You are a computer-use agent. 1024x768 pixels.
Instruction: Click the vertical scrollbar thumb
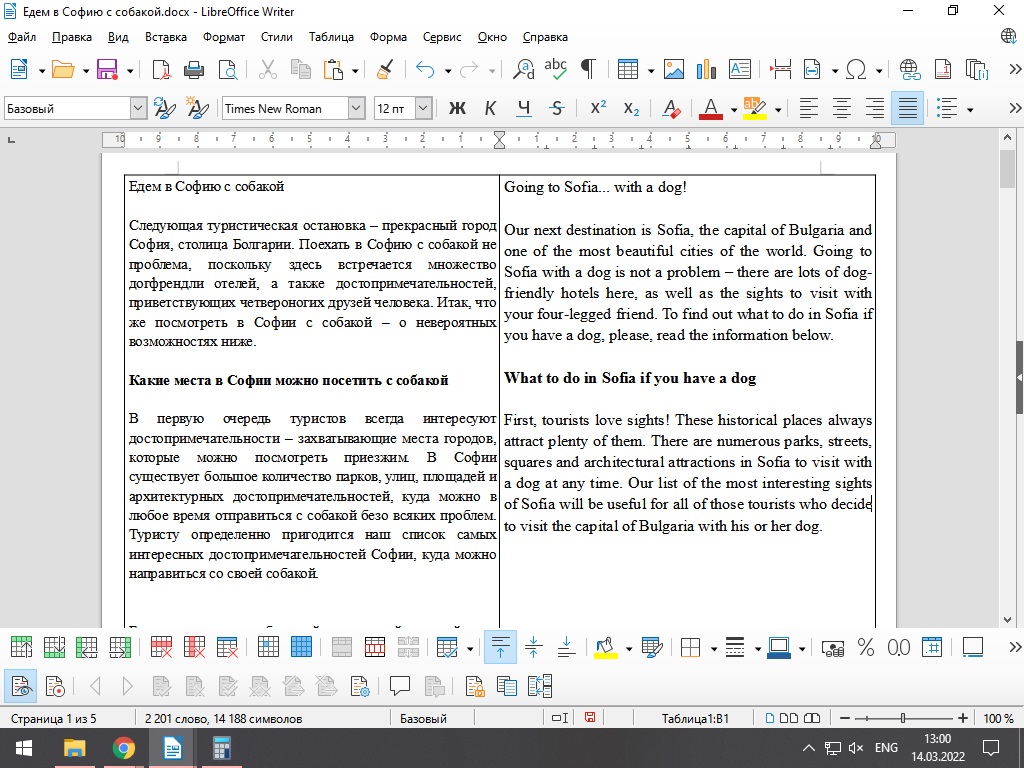click(1007, 169)
